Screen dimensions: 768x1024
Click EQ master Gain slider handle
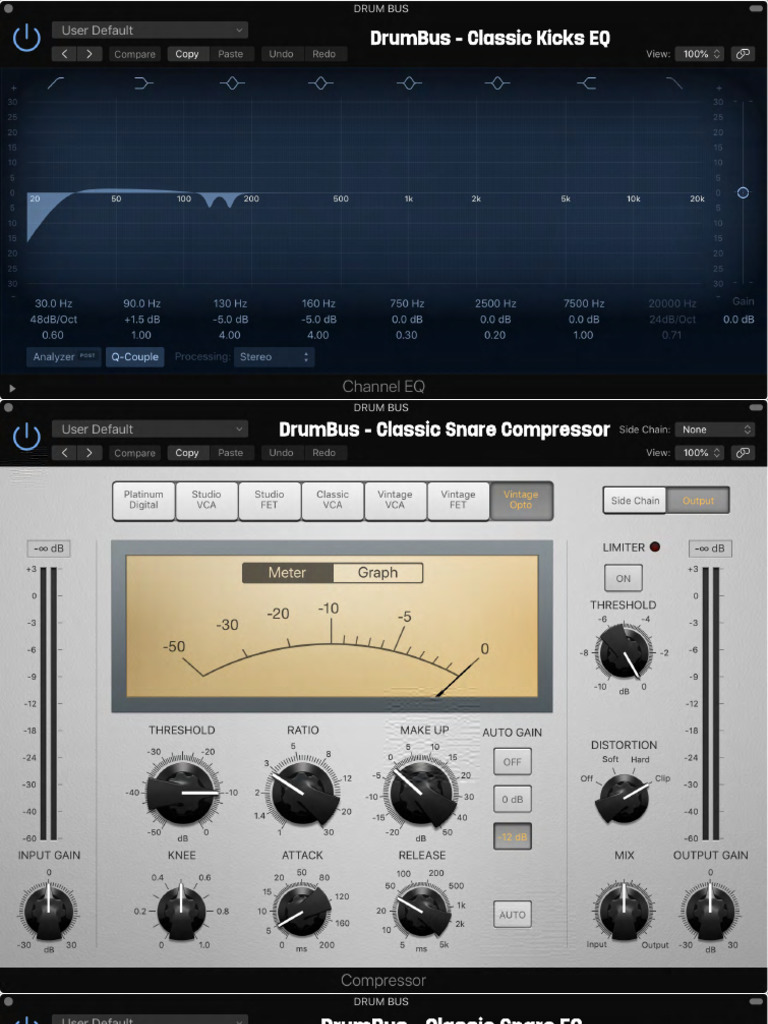click(x=743, y=193)
